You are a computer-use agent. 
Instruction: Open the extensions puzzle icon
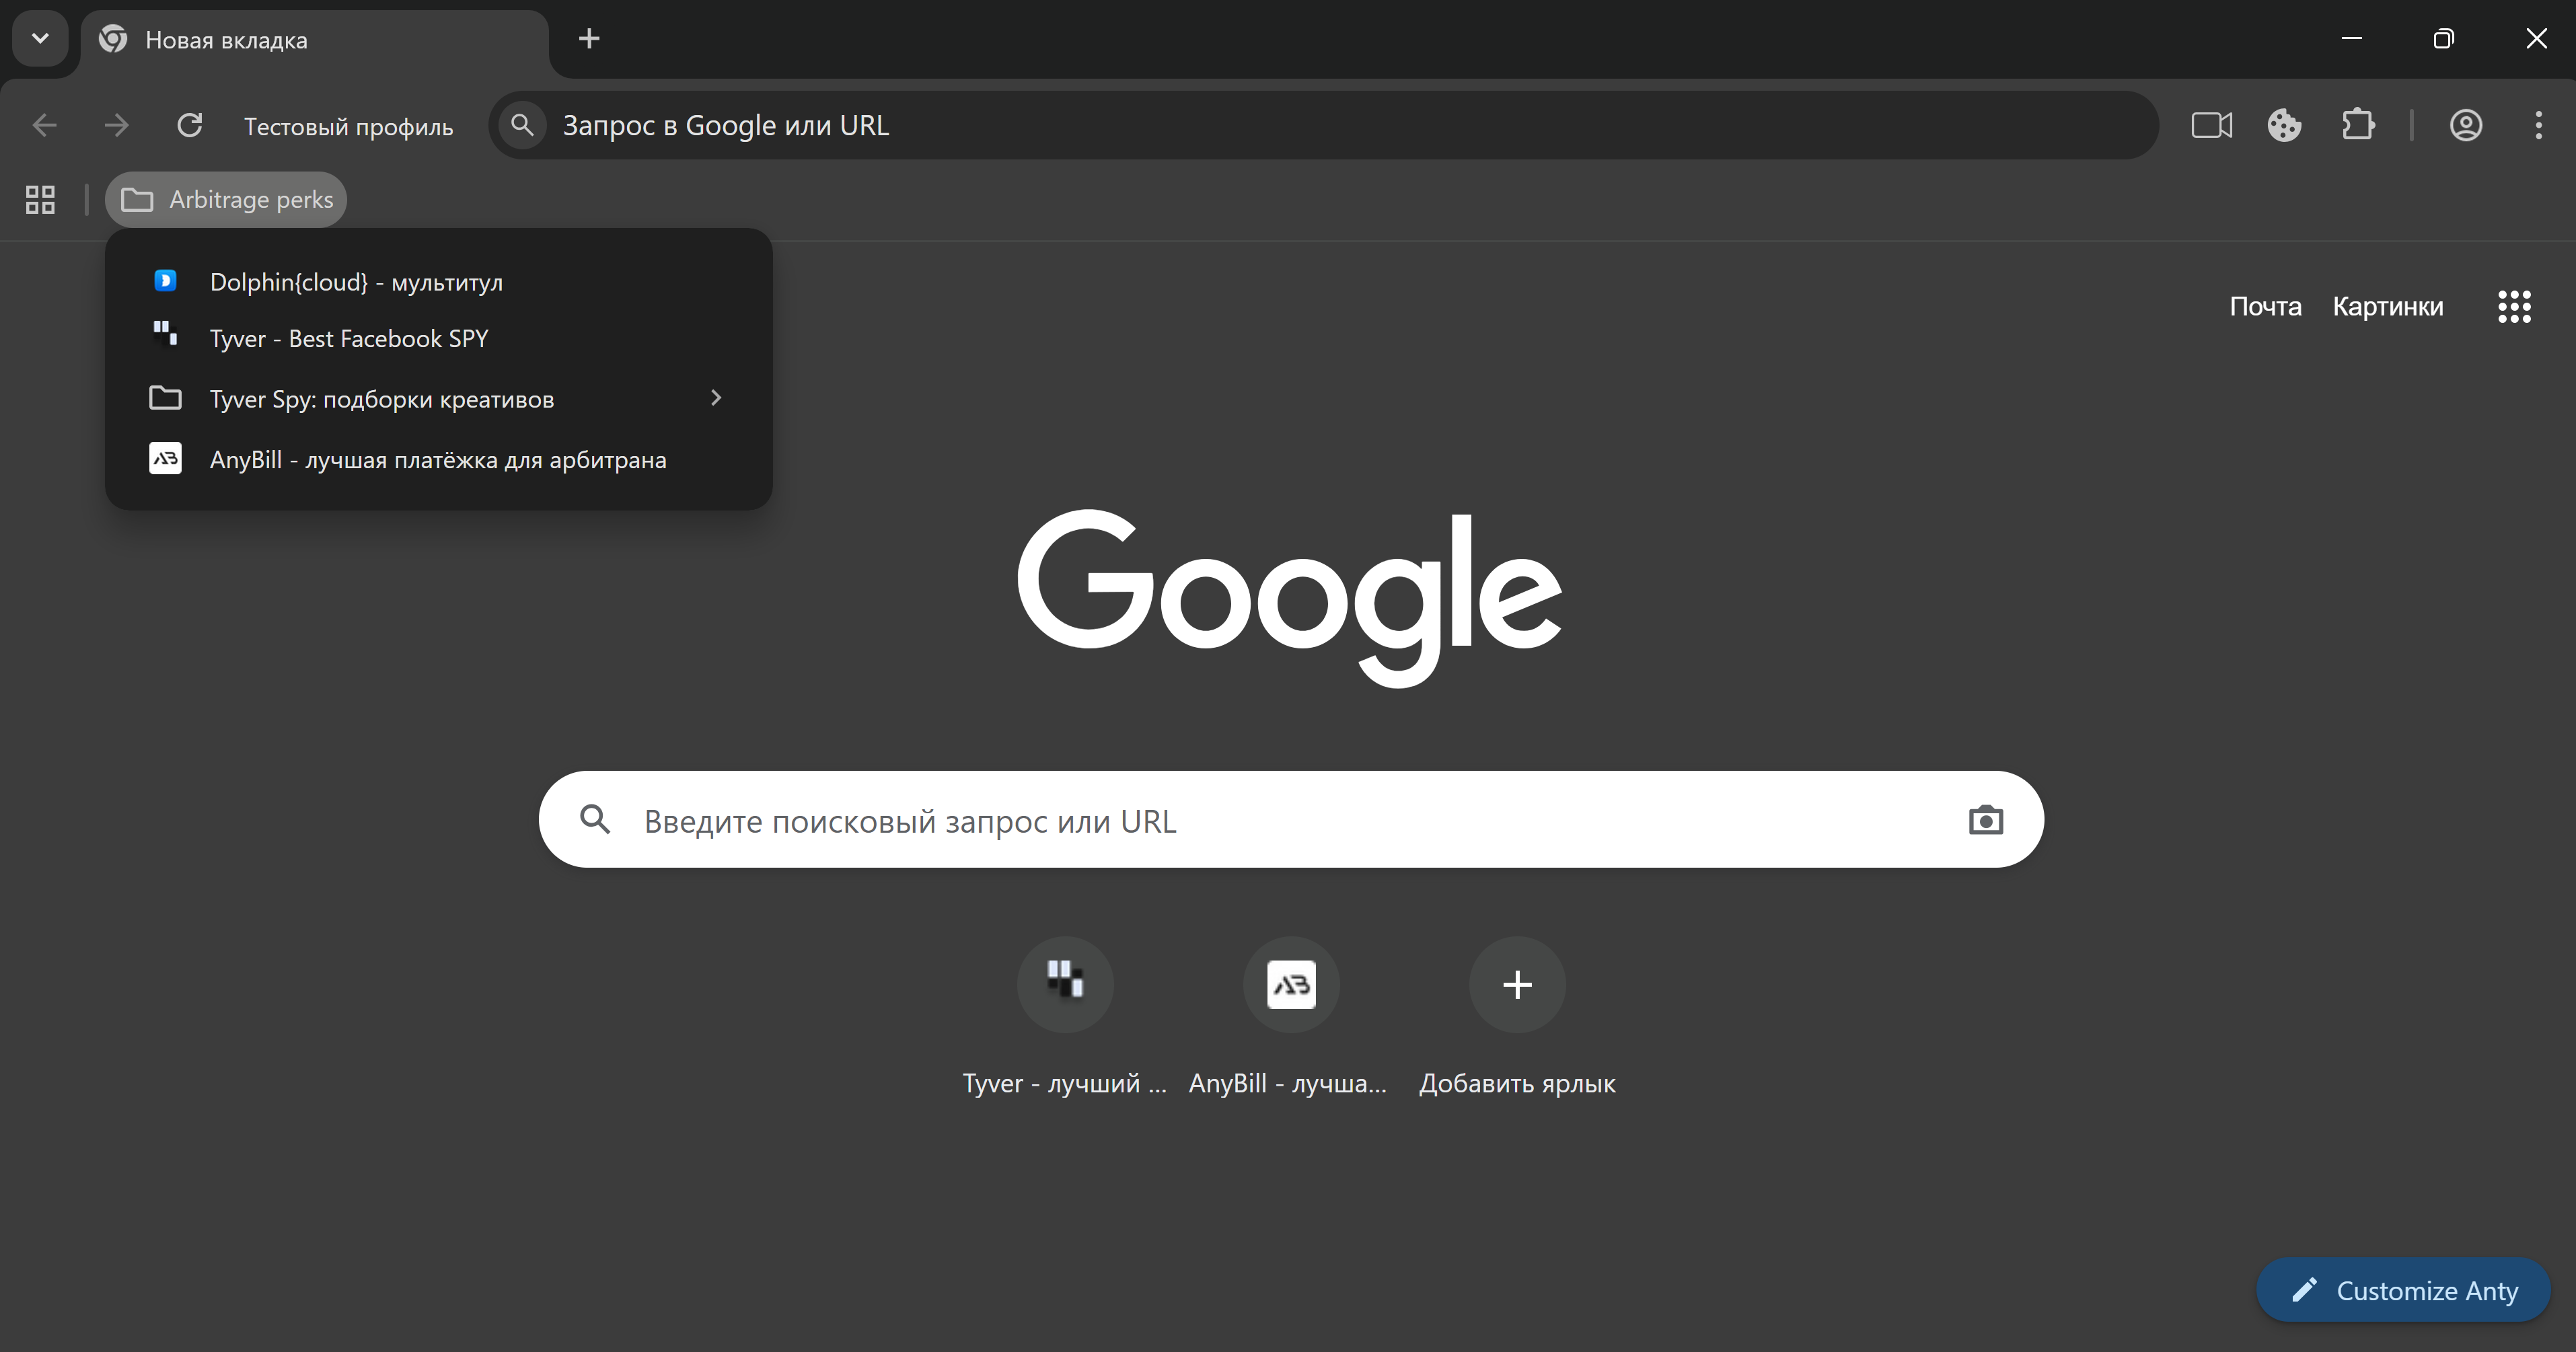2358,125
